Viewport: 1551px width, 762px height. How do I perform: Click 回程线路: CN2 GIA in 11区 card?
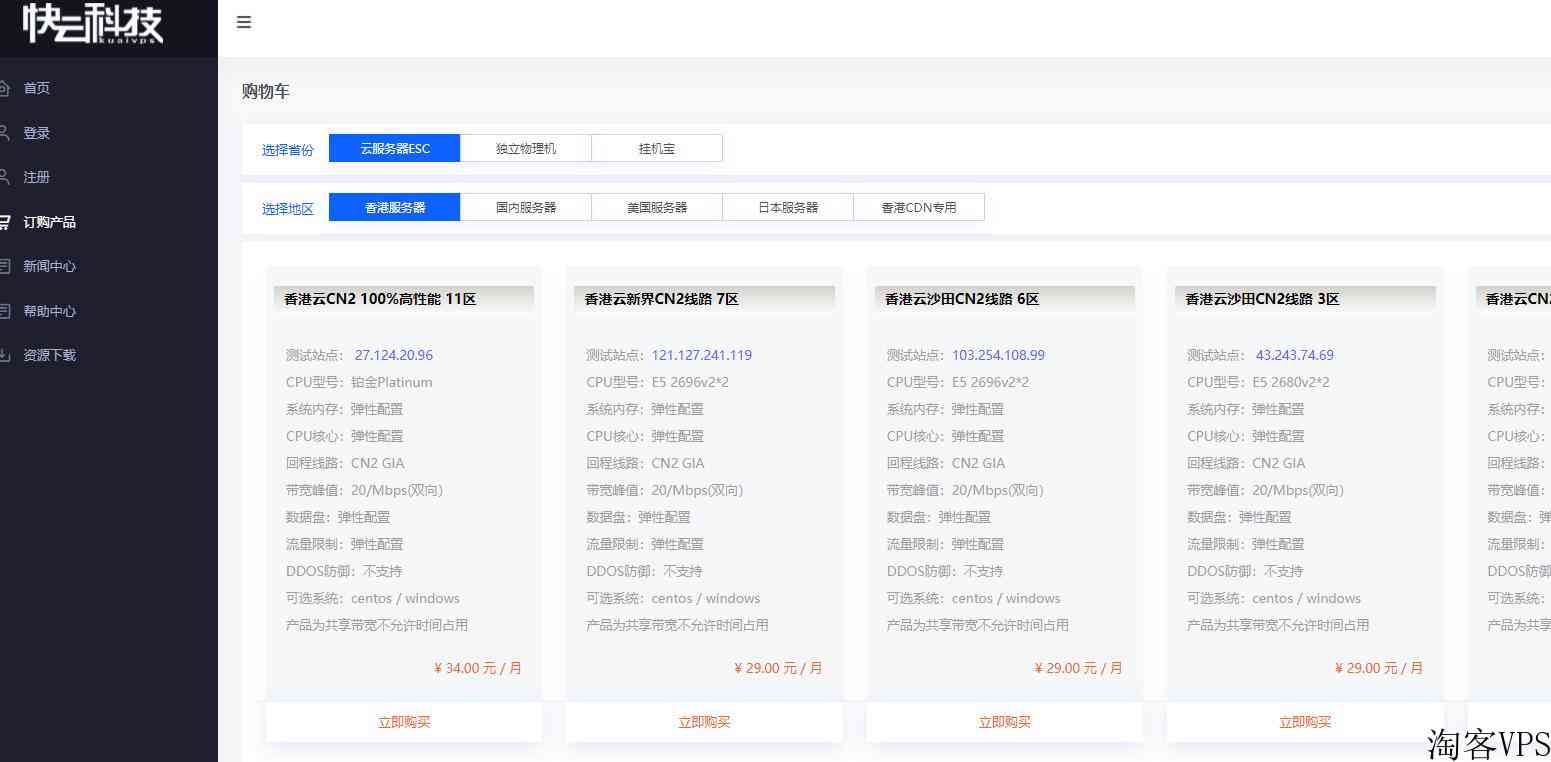coord(345,463)
